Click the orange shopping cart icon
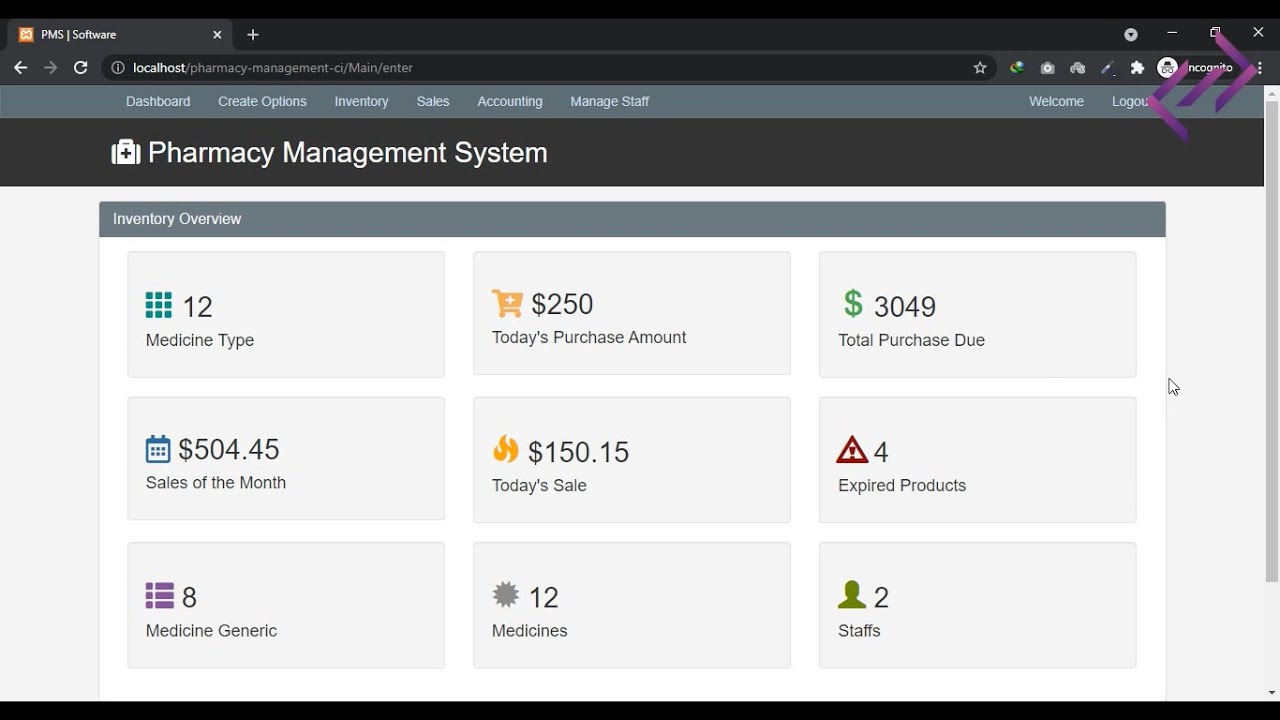This screenshot has width=1280, height=720. (507, 303)
